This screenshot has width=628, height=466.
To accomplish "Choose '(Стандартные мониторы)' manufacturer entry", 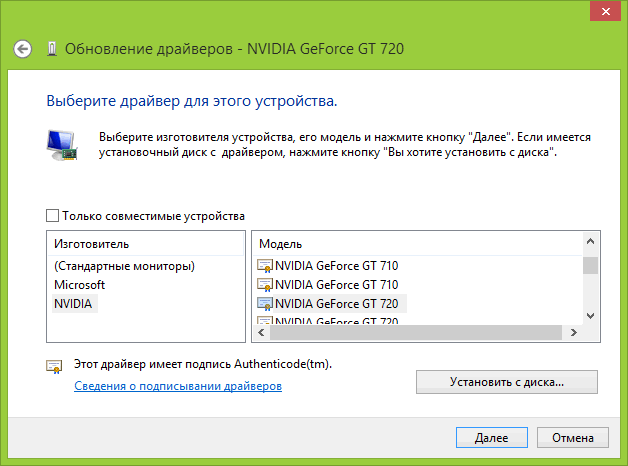I will pos(124,266).
